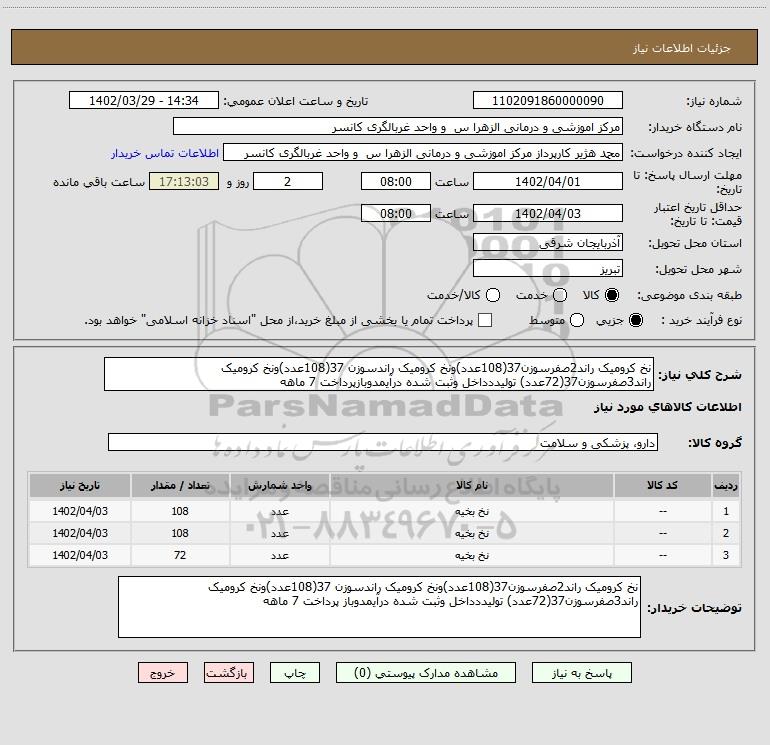The image size is (770, 745).
Task: Choose the متوسط purchase type radio
Action: coord(577,320)
